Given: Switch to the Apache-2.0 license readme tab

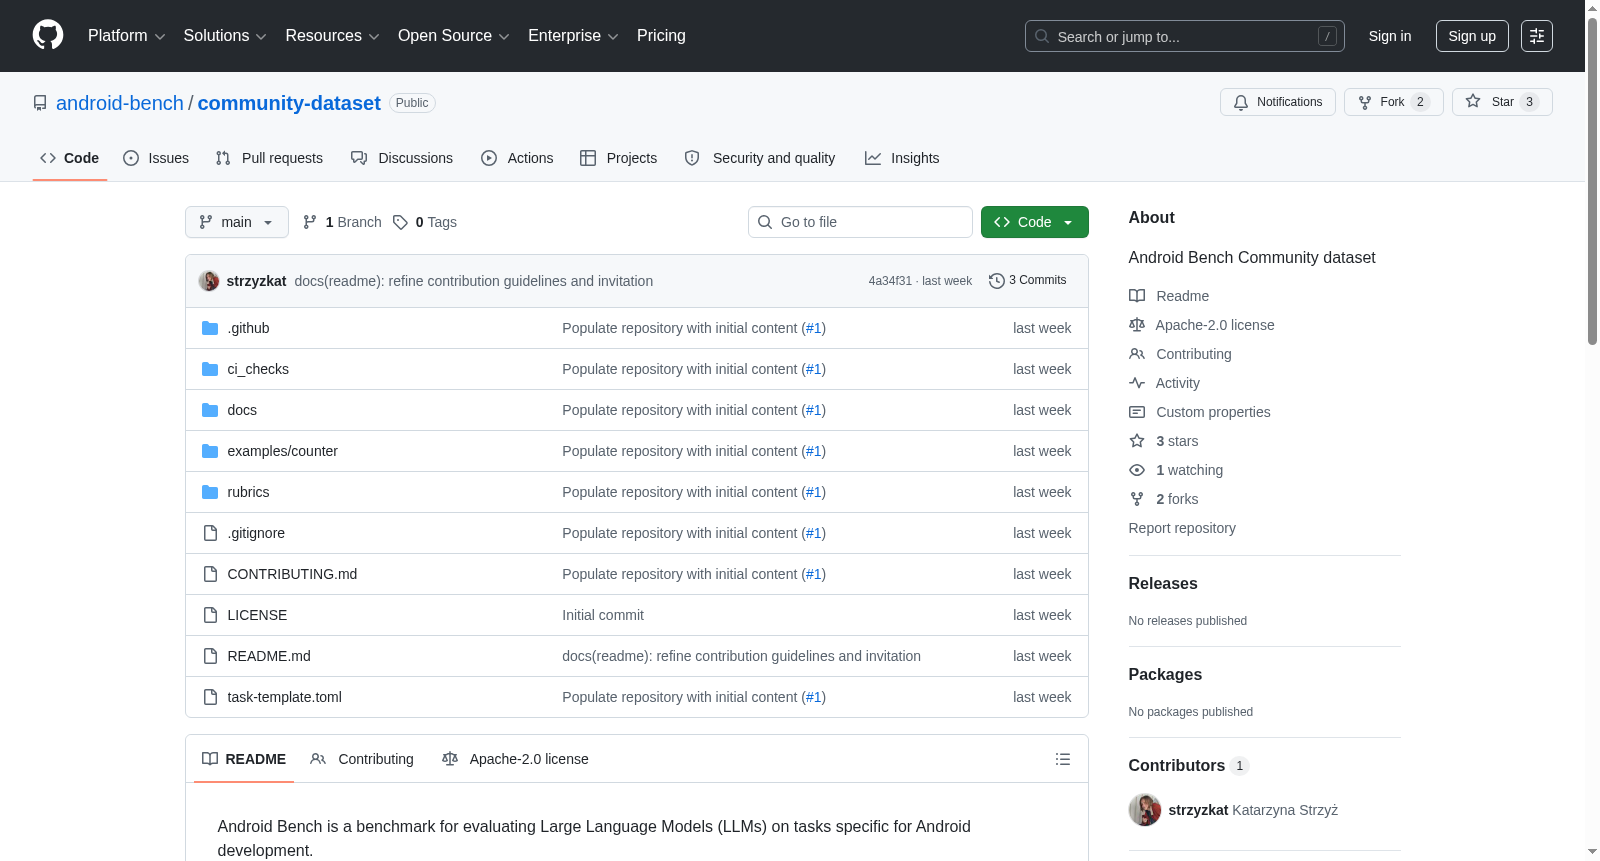Looking at the screenshot, I should (515, 759).
